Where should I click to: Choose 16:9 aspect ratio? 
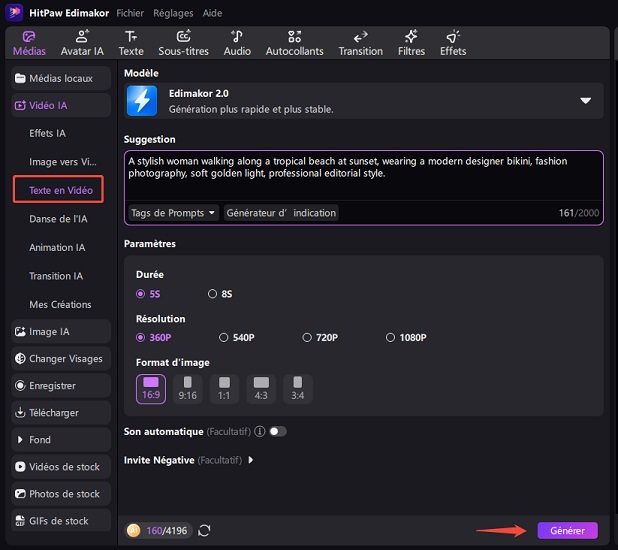click(x=151, y=389)
